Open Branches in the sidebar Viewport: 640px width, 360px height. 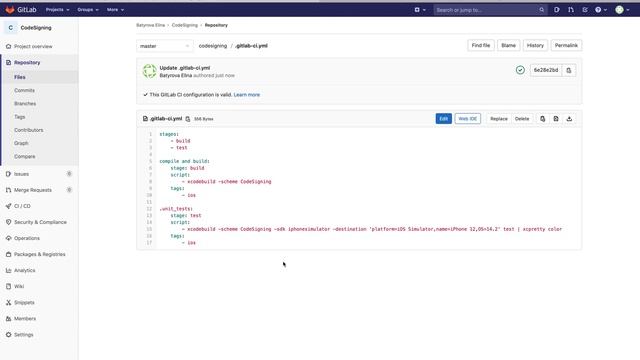(25, 104)
